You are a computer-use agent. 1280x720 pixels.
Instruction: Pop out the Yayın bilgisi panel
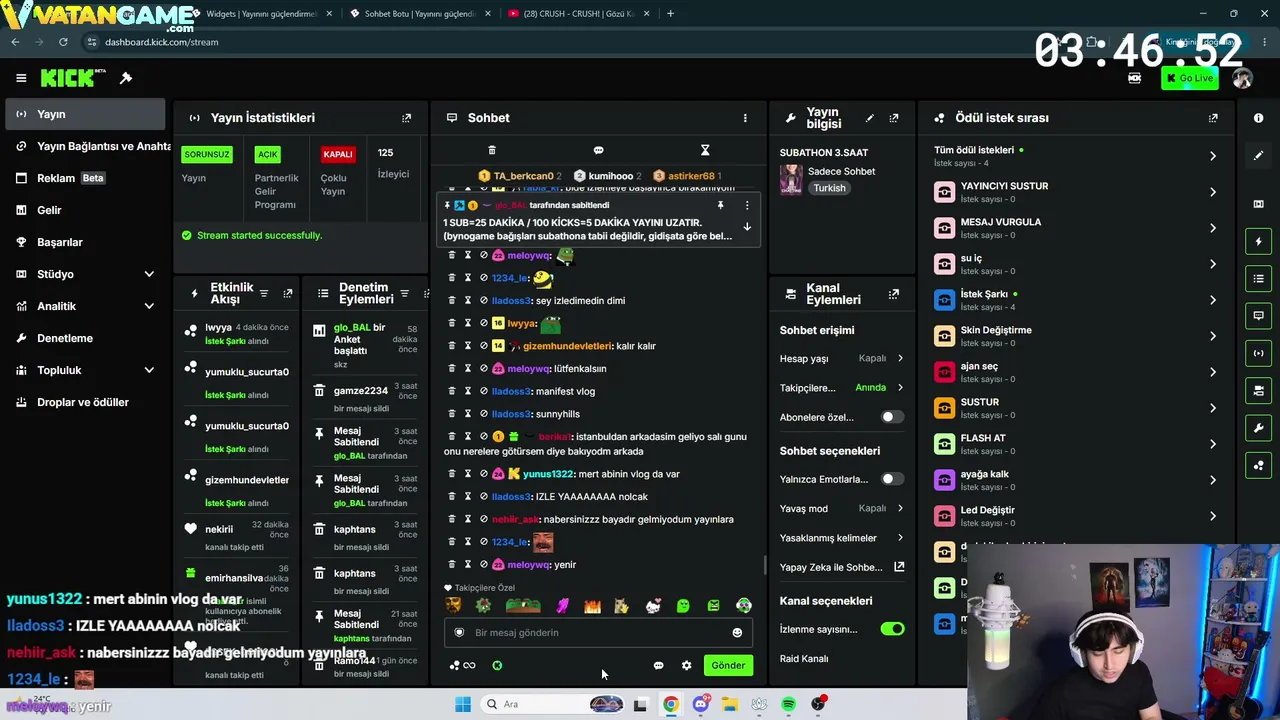(x=894, y=118)
